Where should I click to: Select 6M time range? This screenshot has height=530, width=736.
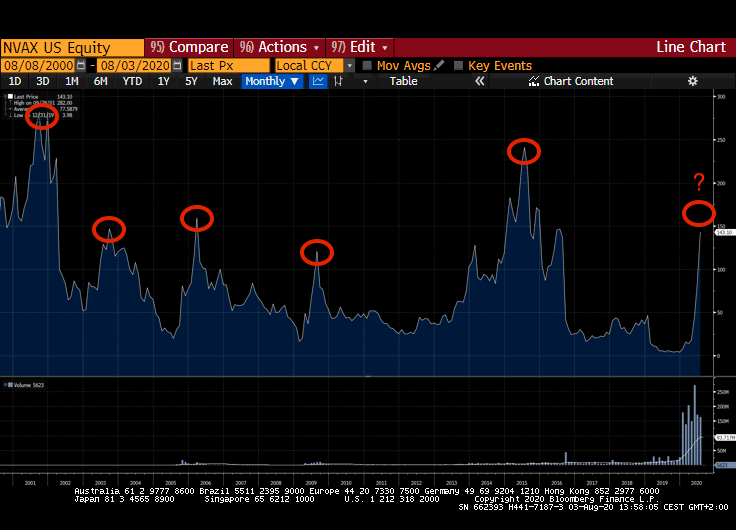tap(100, 81)
